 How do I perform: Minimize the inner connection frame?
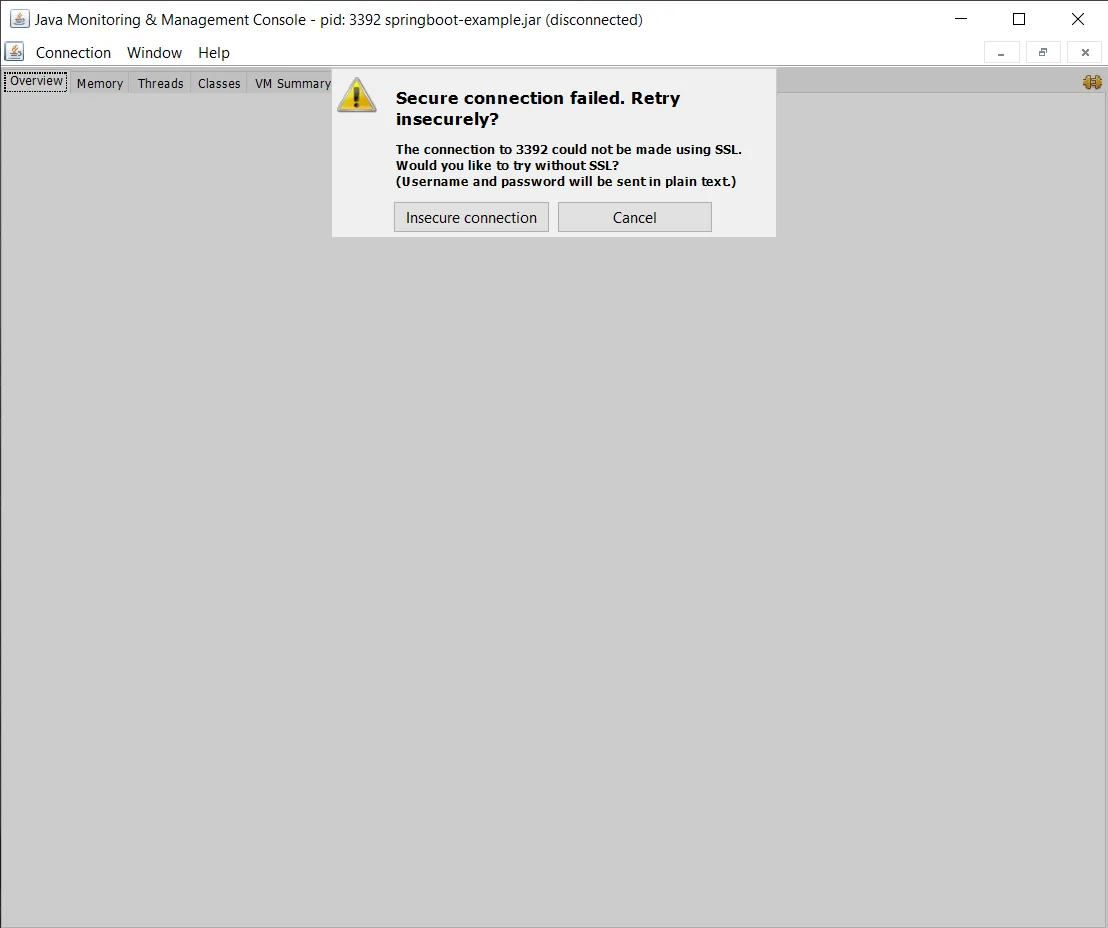(x=1001, y=52)
